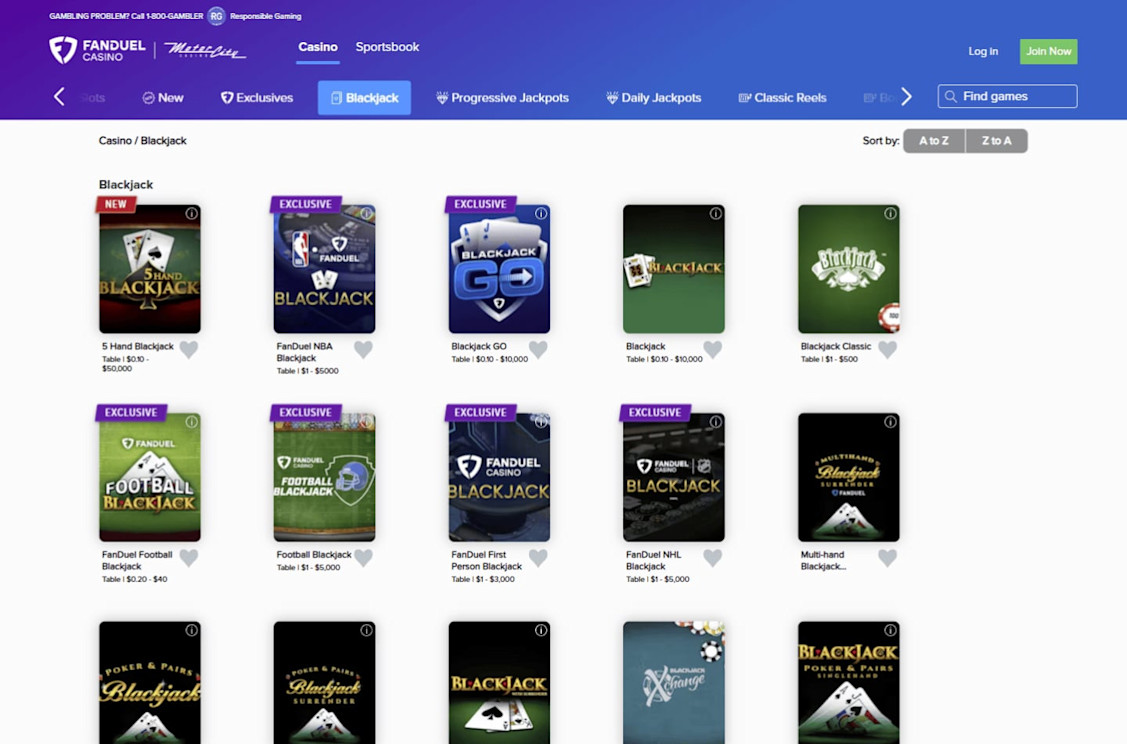Click the search magnifier icon

pos(950,96)
